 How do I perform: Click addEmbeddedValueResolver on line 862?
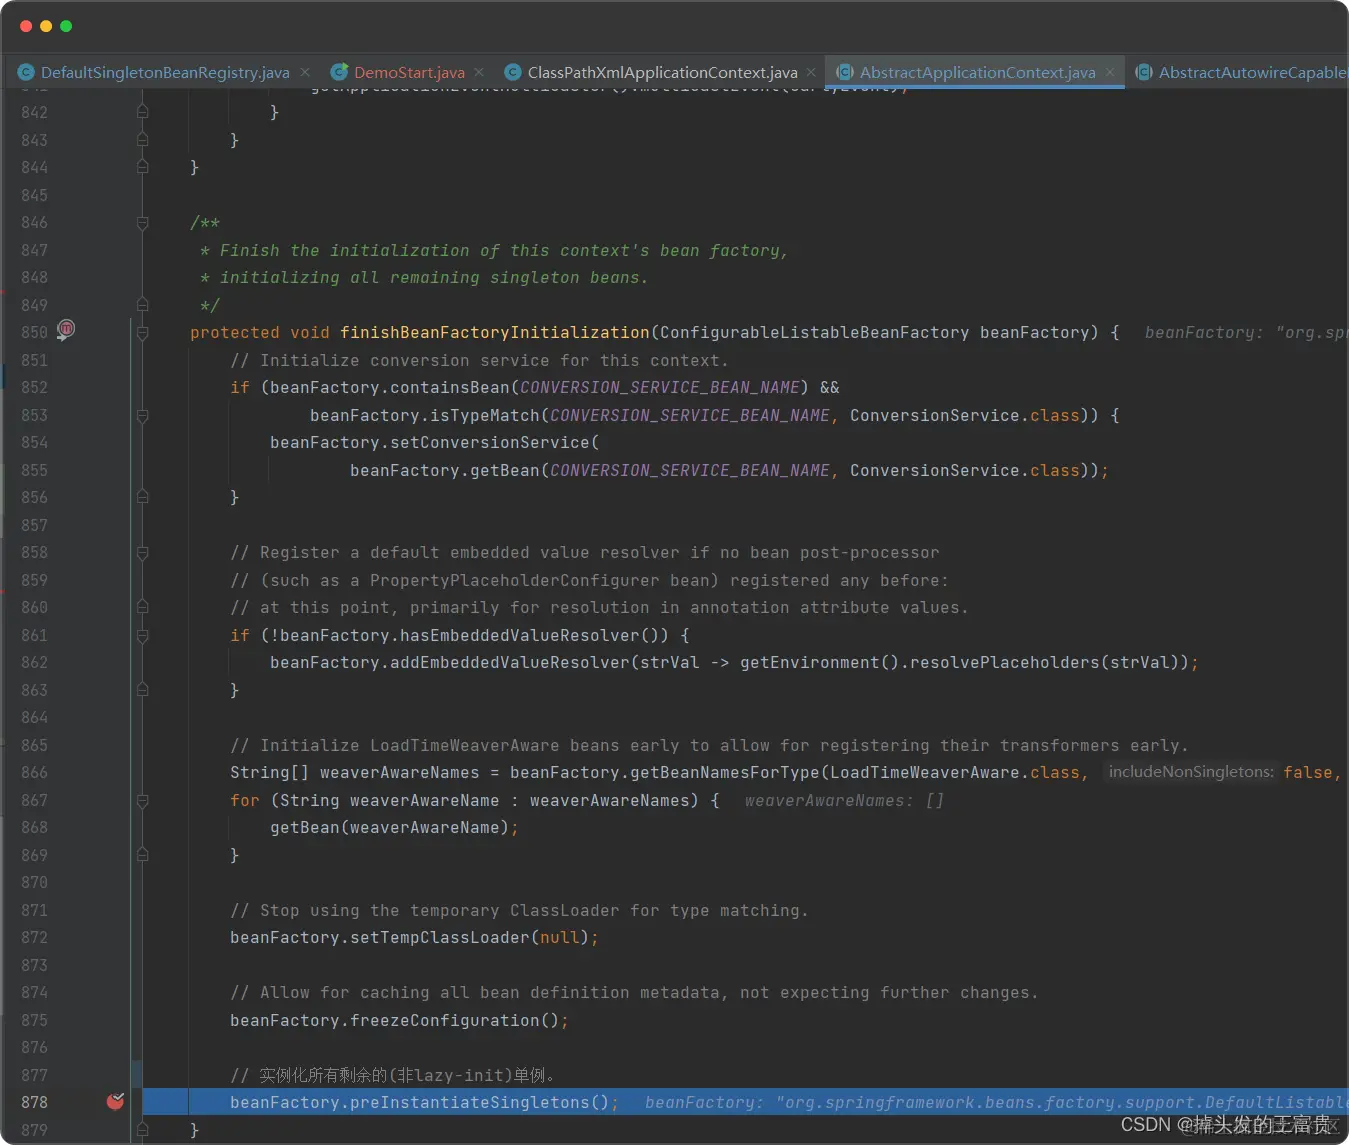[x=510, y=662]
